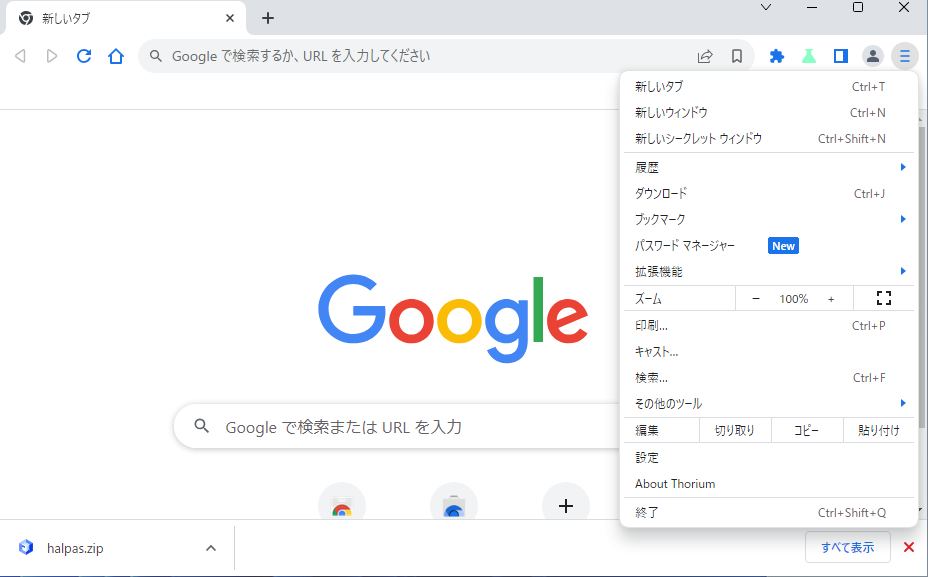Image resolution: width=928 pixels, height=577 pixels.
Task: Open the halpas.zip download options chevron
Action: [x=210, y=548]
